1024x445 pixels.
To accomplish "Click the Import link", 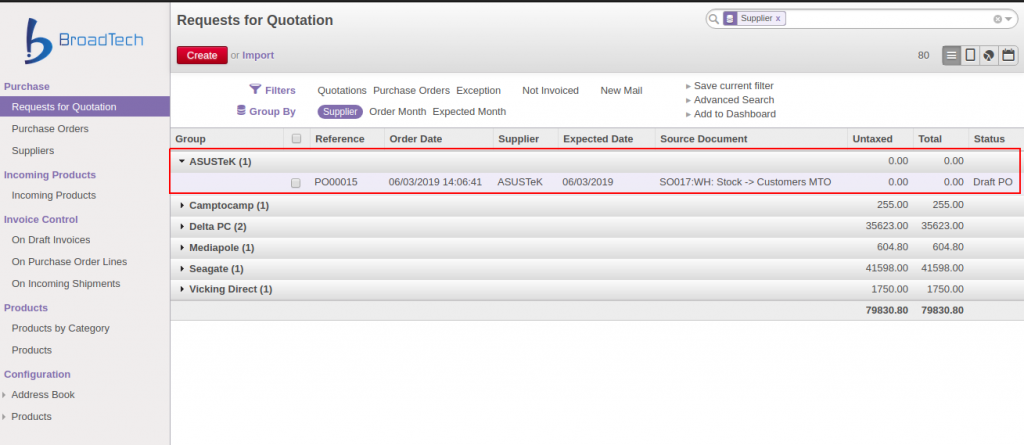I will point(258,56).
